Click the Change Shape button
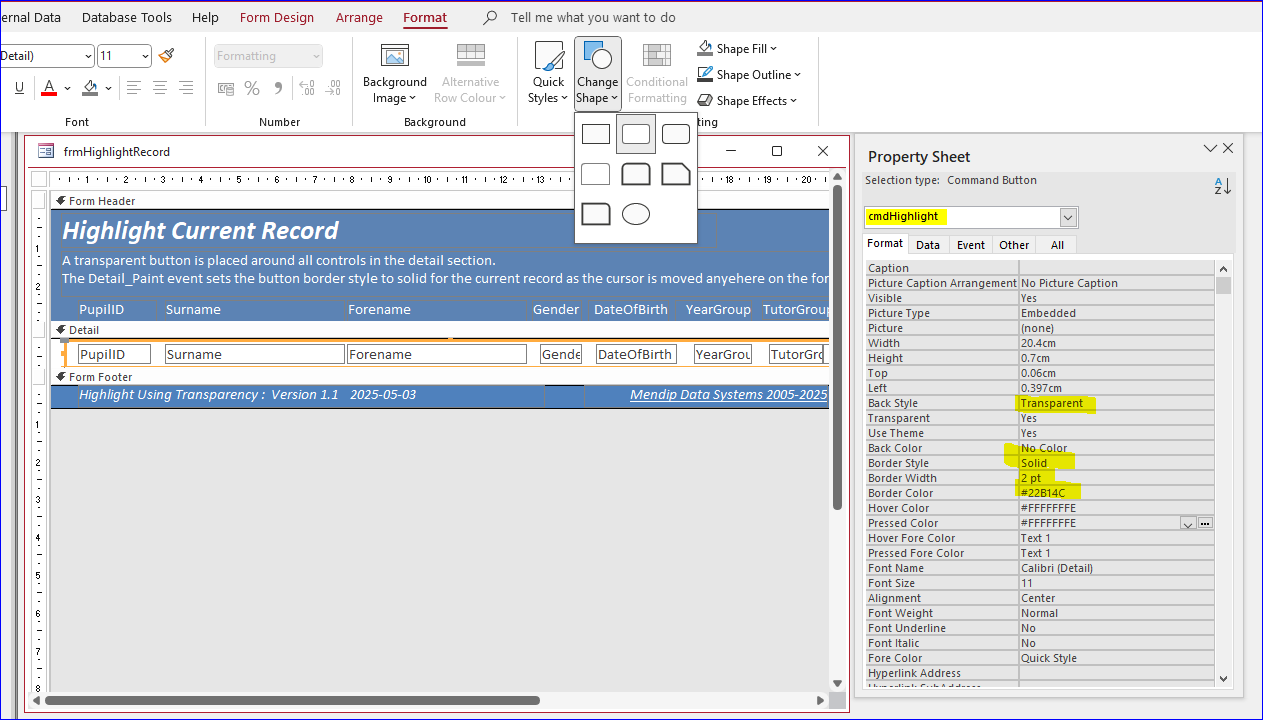This screenshot has width=1263, height=720. 597,73
